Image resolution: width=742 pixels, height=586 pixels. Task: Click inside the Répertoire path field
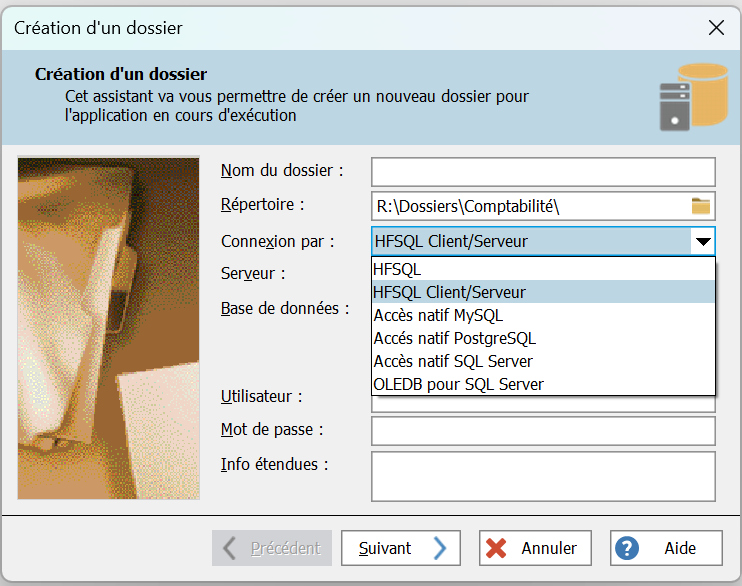530,207
